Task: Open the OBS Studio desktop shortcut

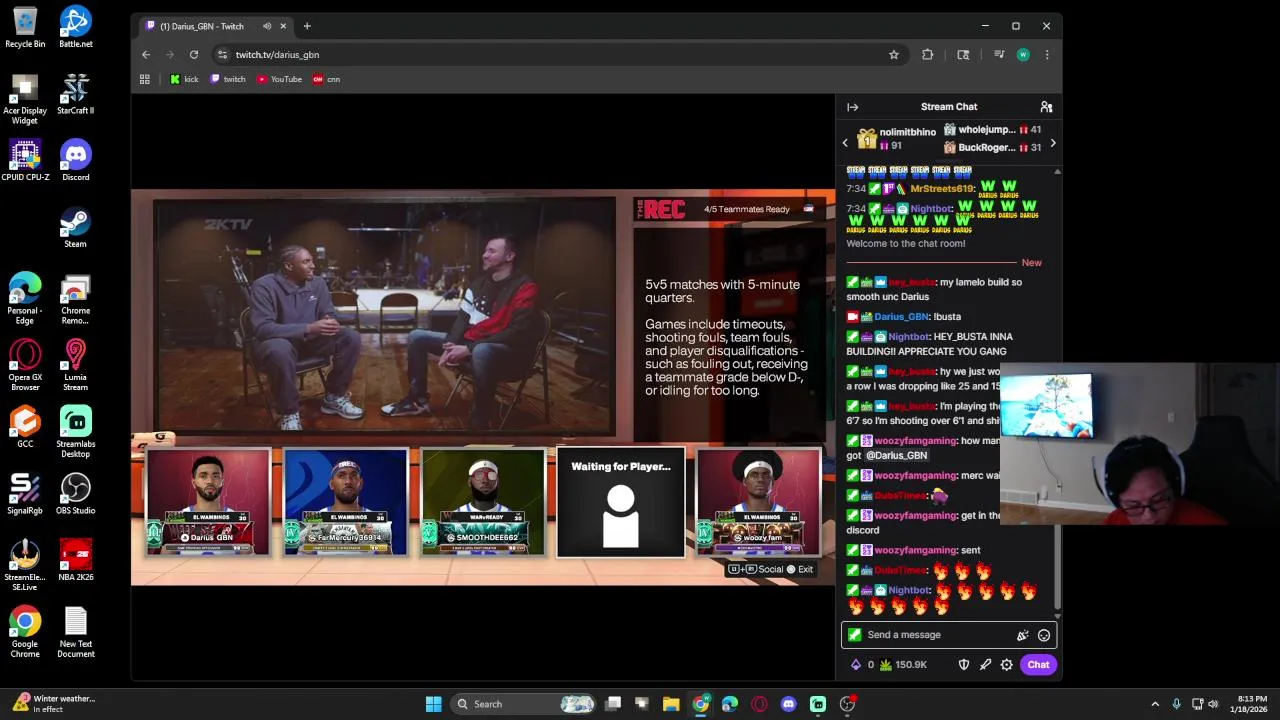Action: (75, 494)
